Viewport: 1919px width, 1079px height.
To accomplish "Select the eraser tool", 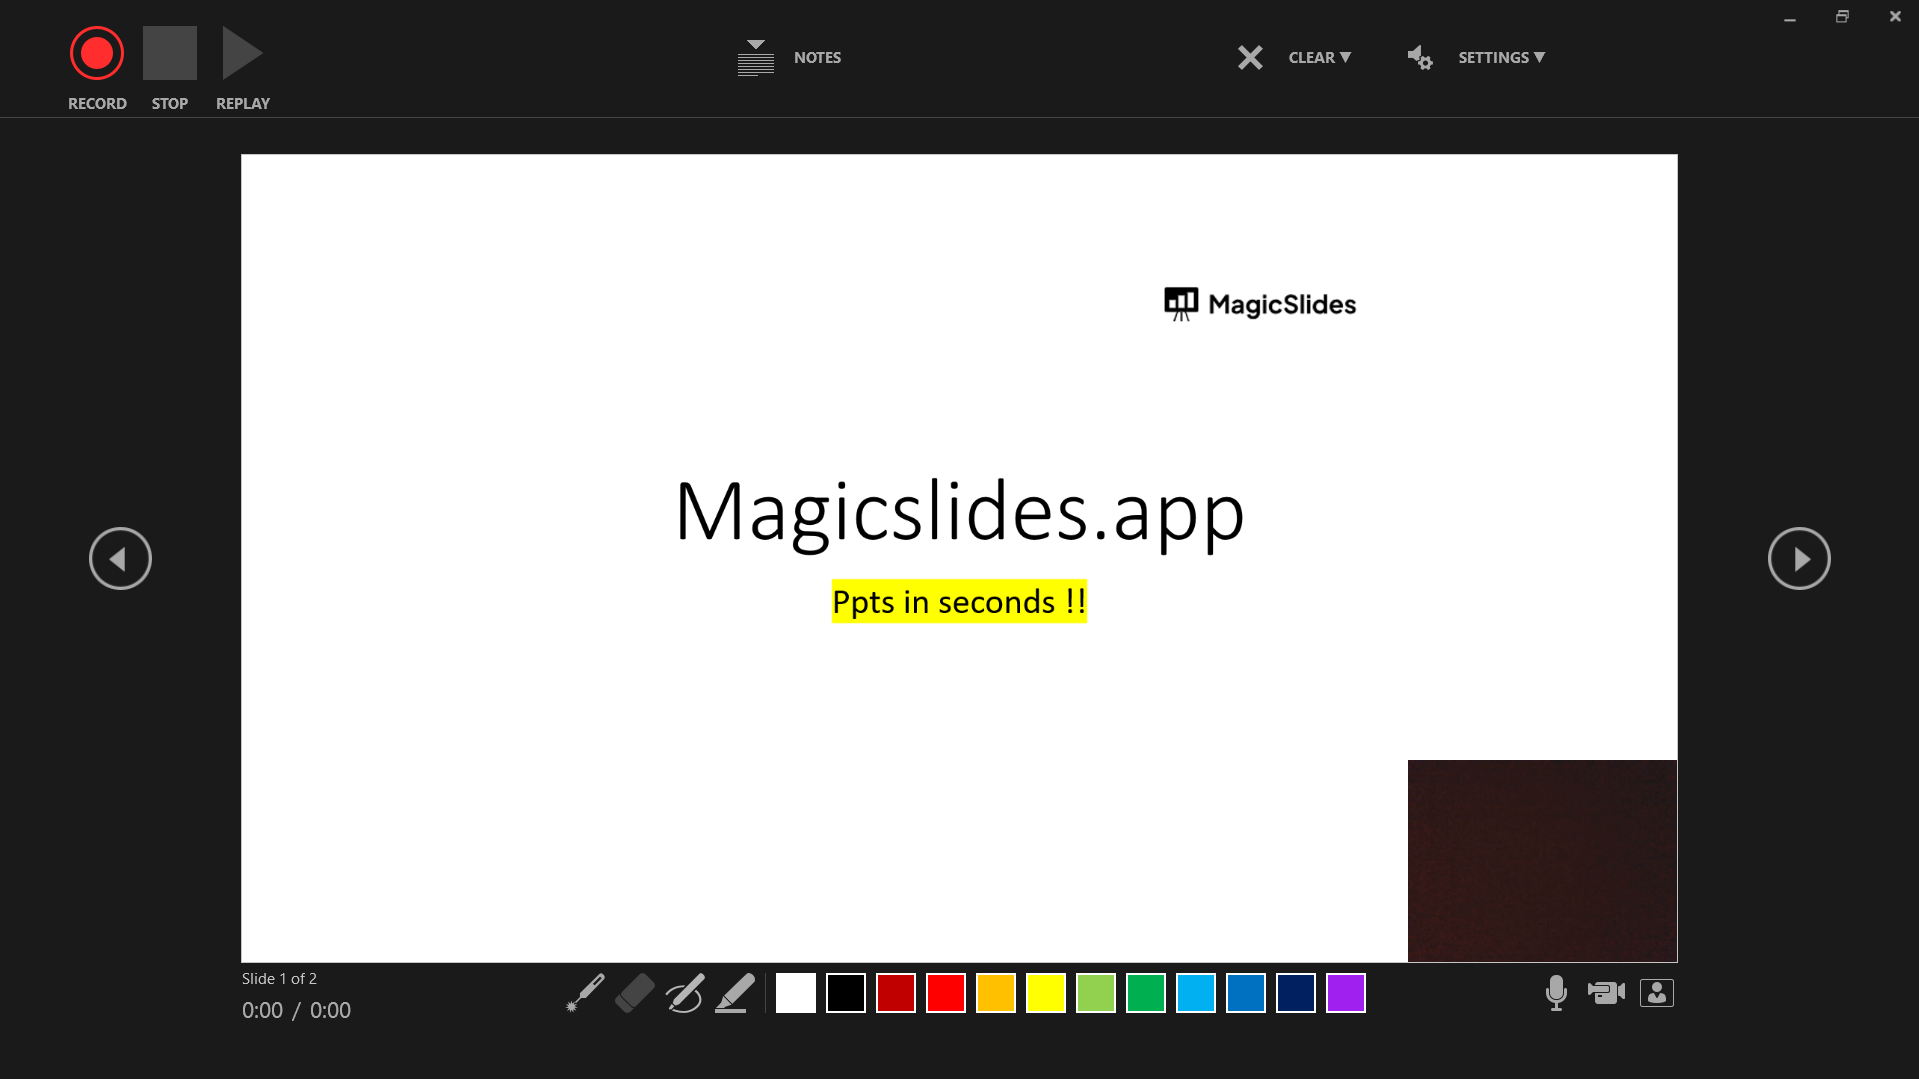I will pos(636,992).
